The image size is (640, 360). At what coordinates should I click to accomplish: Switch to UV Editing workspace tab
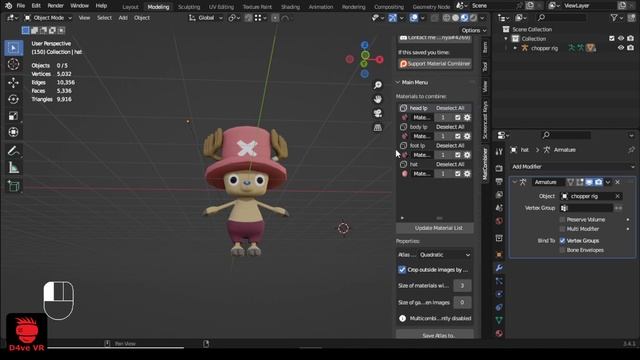(221, 7)
